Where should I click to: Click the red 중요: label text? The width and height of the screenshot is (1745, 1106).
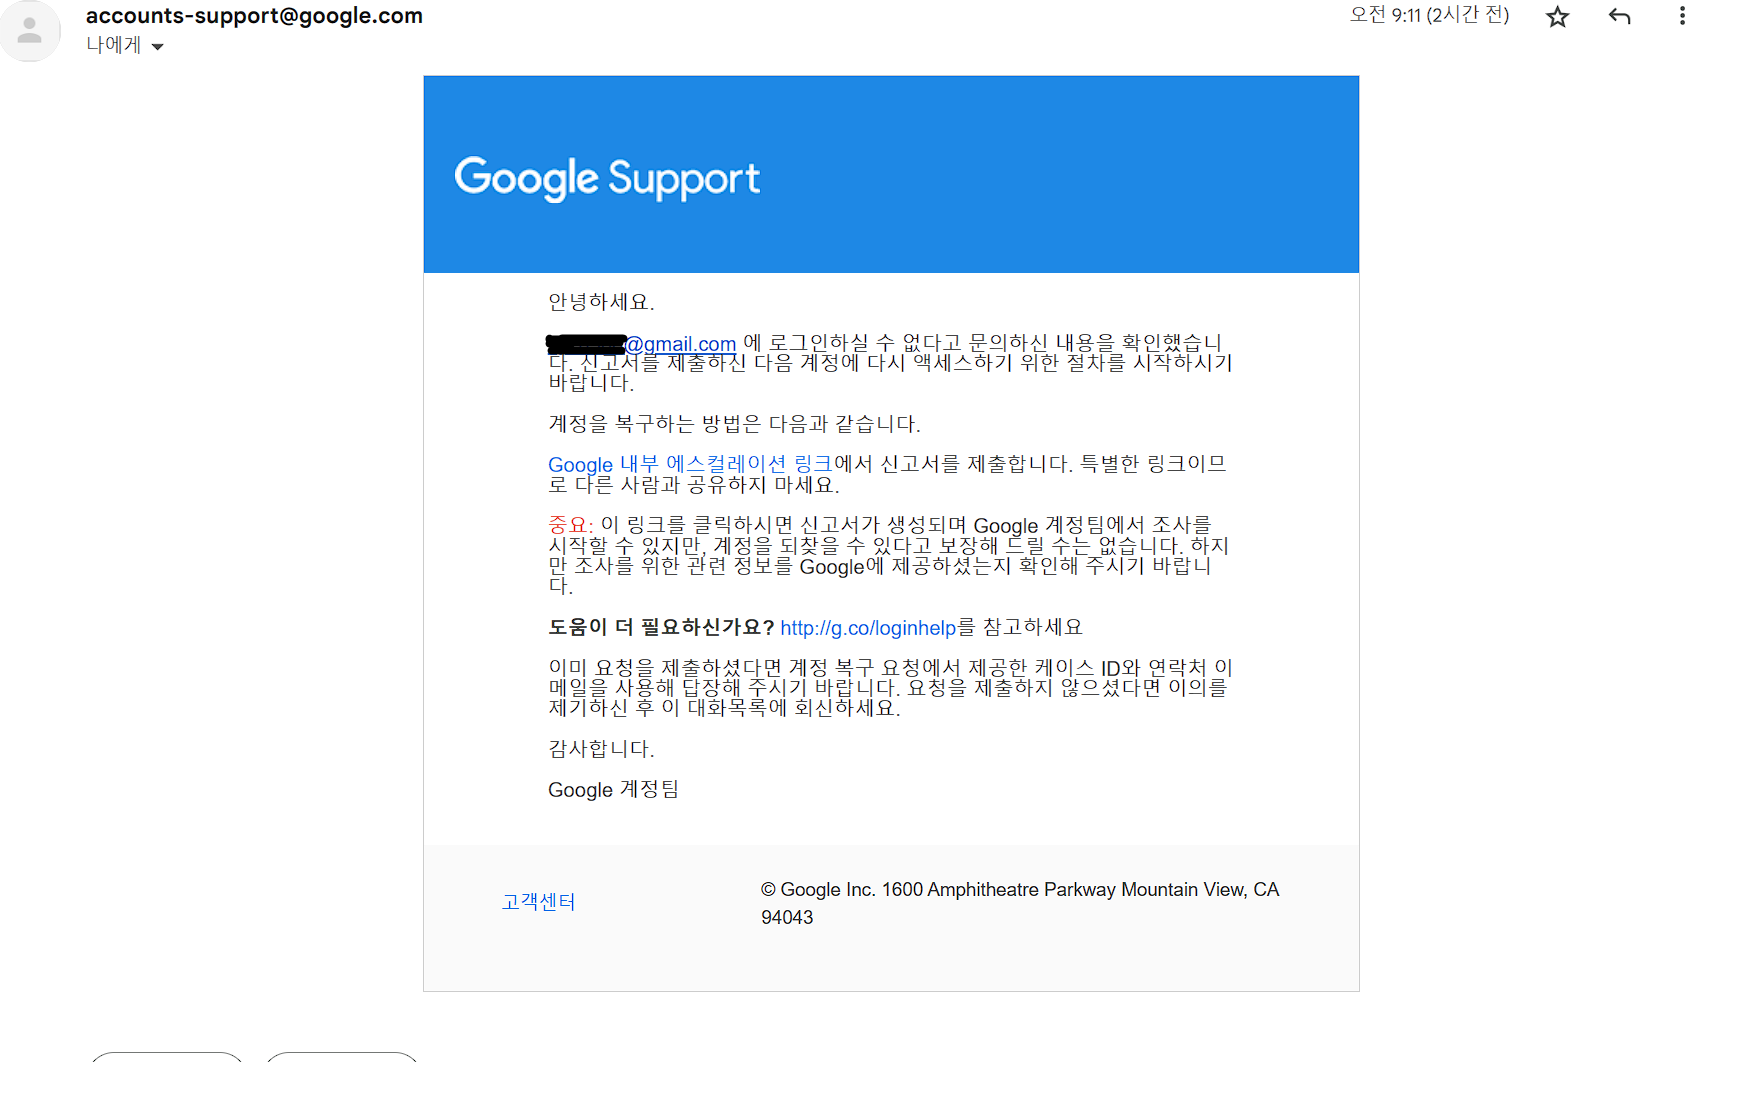(x=571, y=525)
